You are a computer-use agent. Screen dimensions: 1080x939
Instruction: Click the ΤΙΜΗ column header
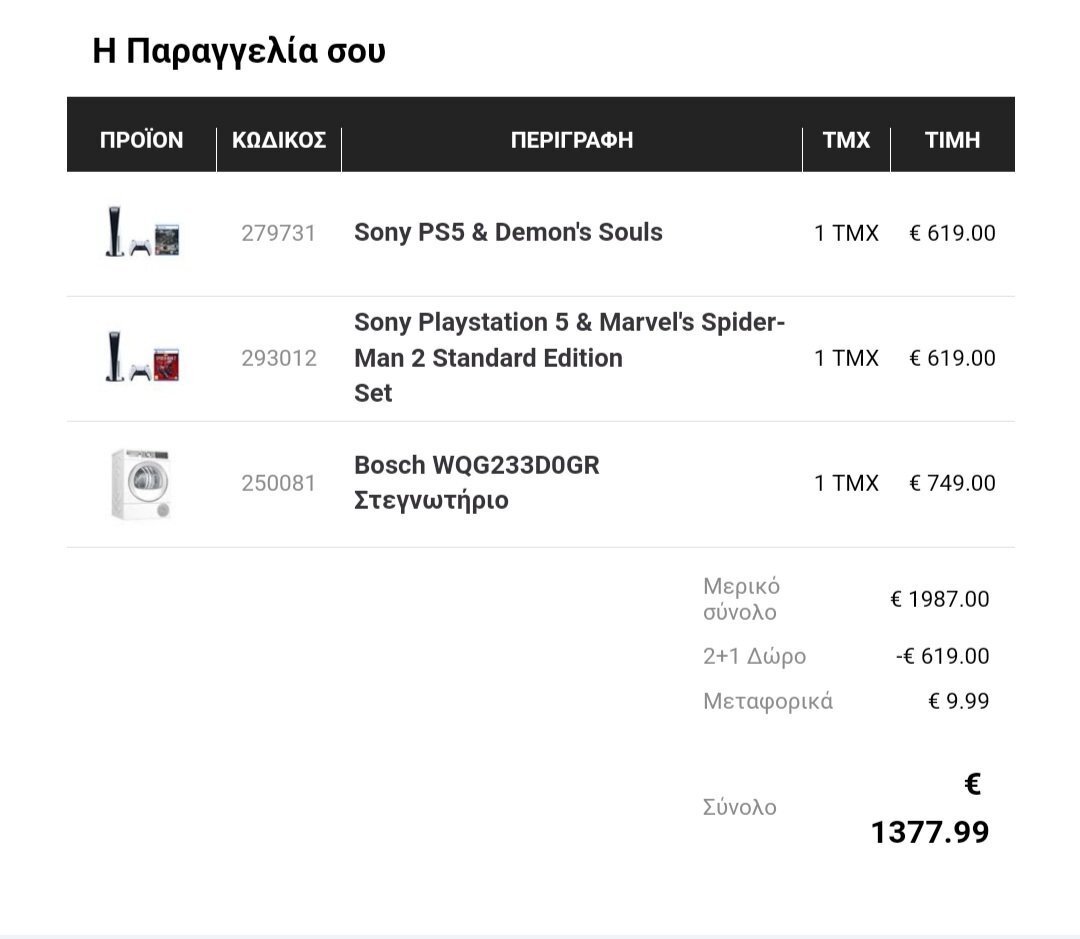point(952,140)
